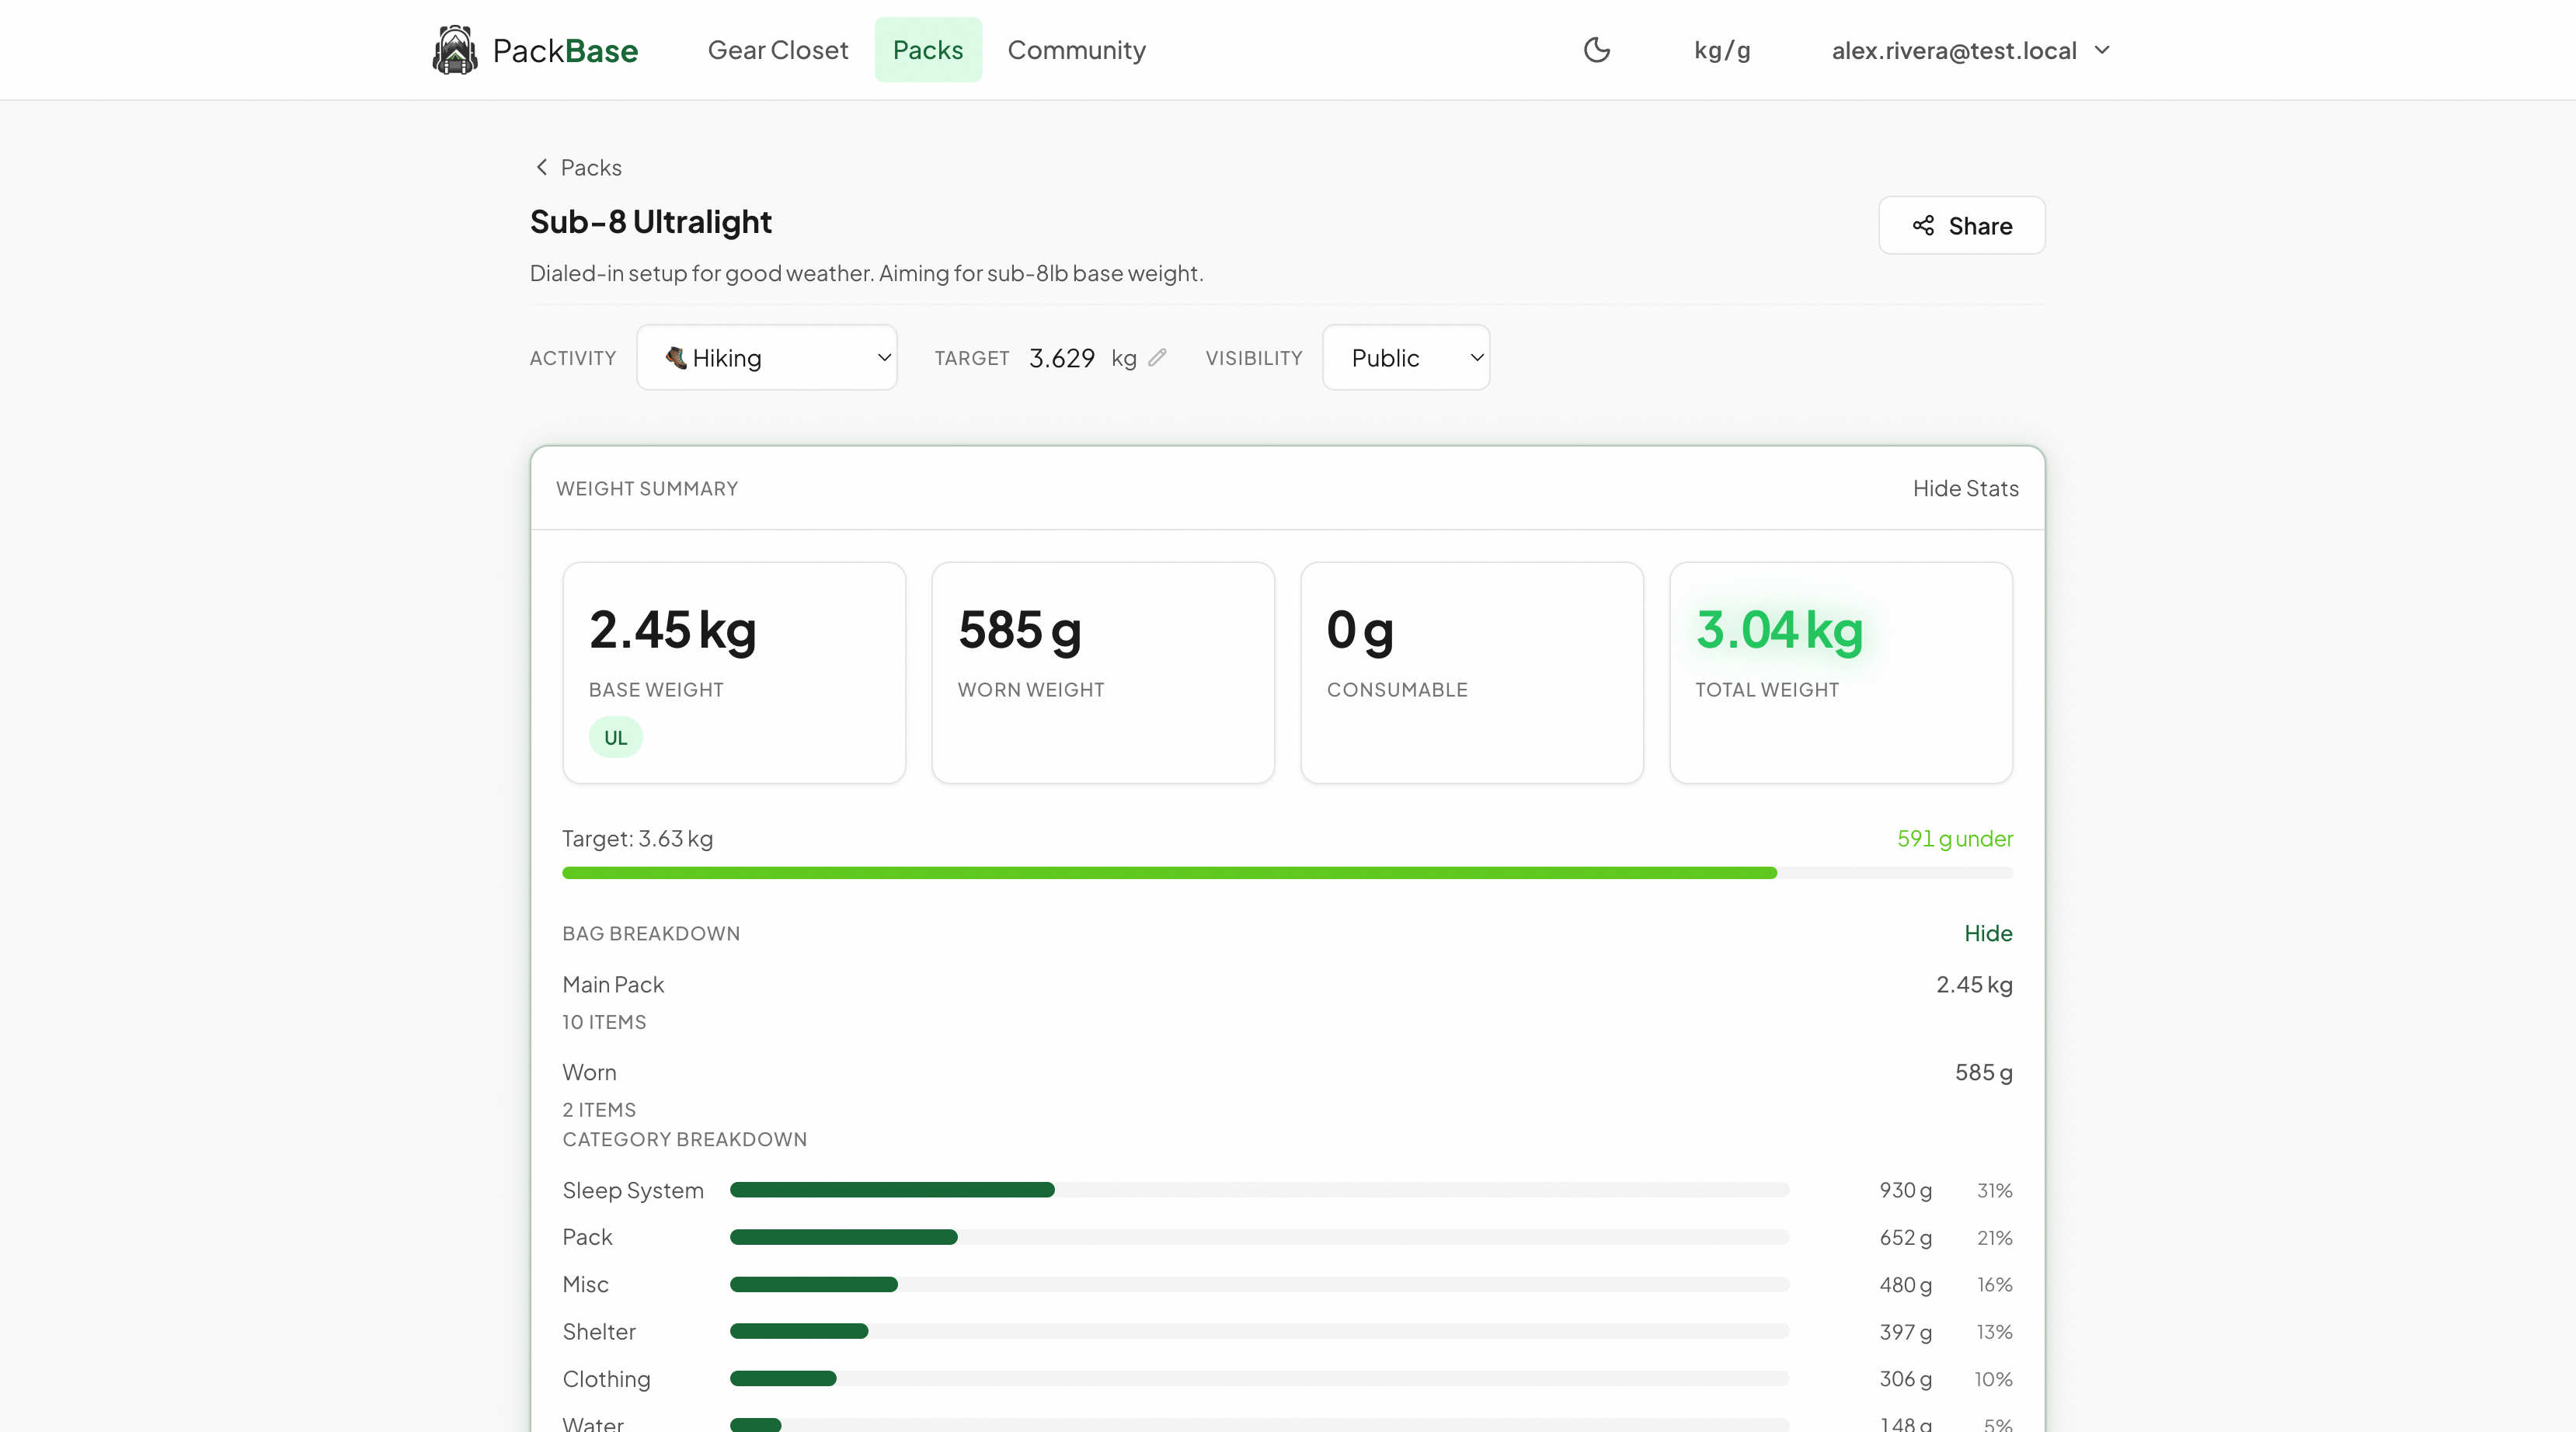Open the Activity dropdown showing Hiking

tap(767, 358)
